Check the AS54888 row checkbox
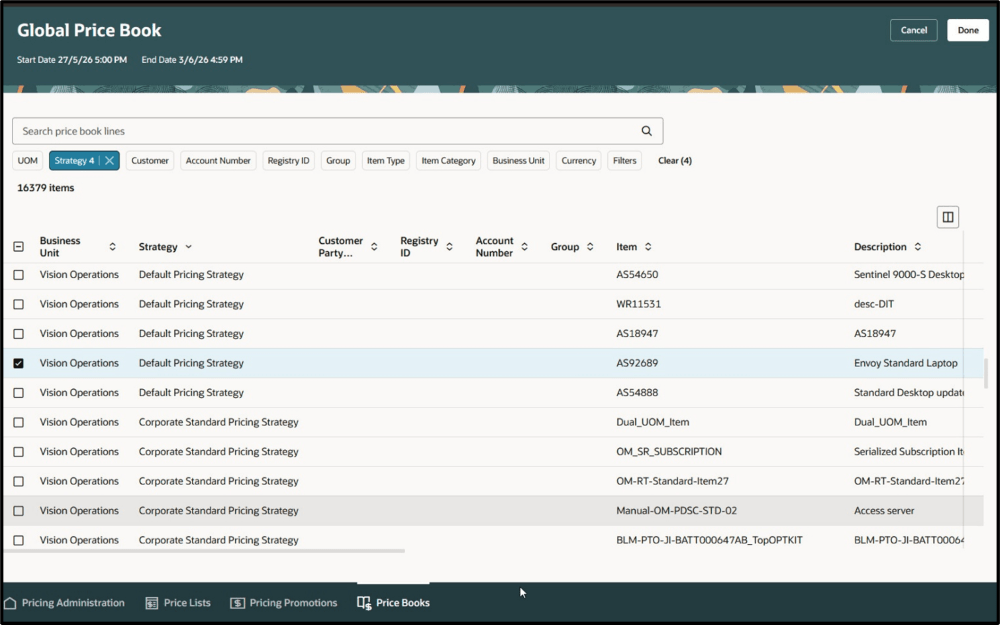 (18, 393)
